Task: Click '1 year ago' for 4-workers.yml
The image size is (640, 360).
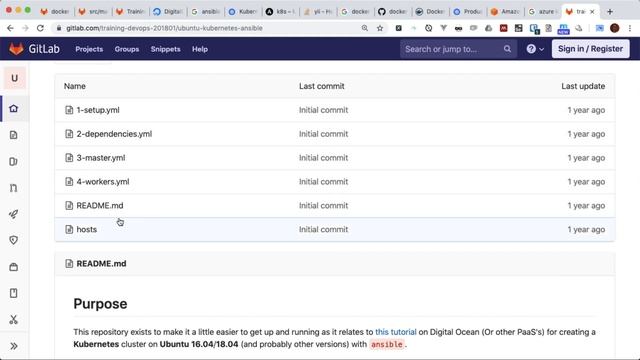Action: [586, 182]
